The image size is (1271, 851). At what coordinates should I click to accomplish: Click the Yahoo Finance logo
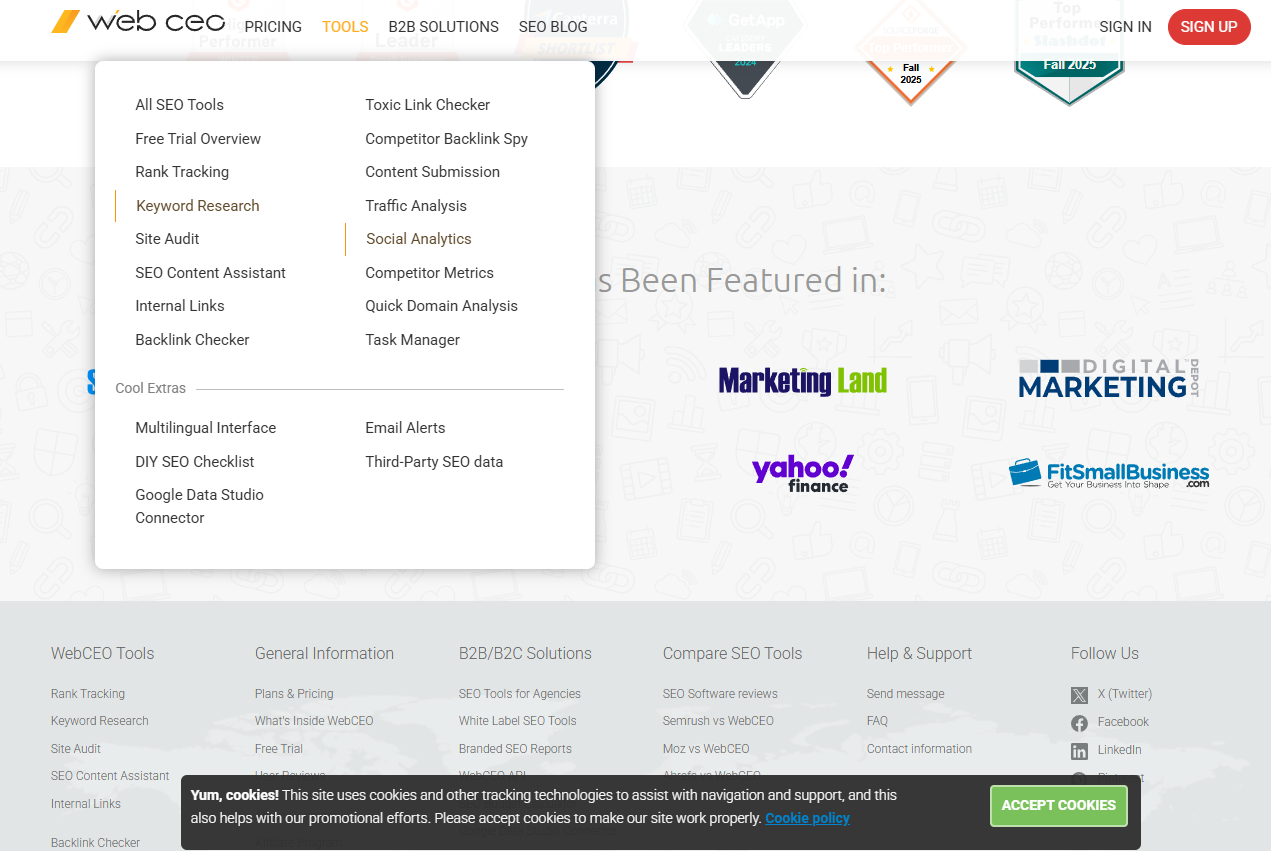pos(802,471)
